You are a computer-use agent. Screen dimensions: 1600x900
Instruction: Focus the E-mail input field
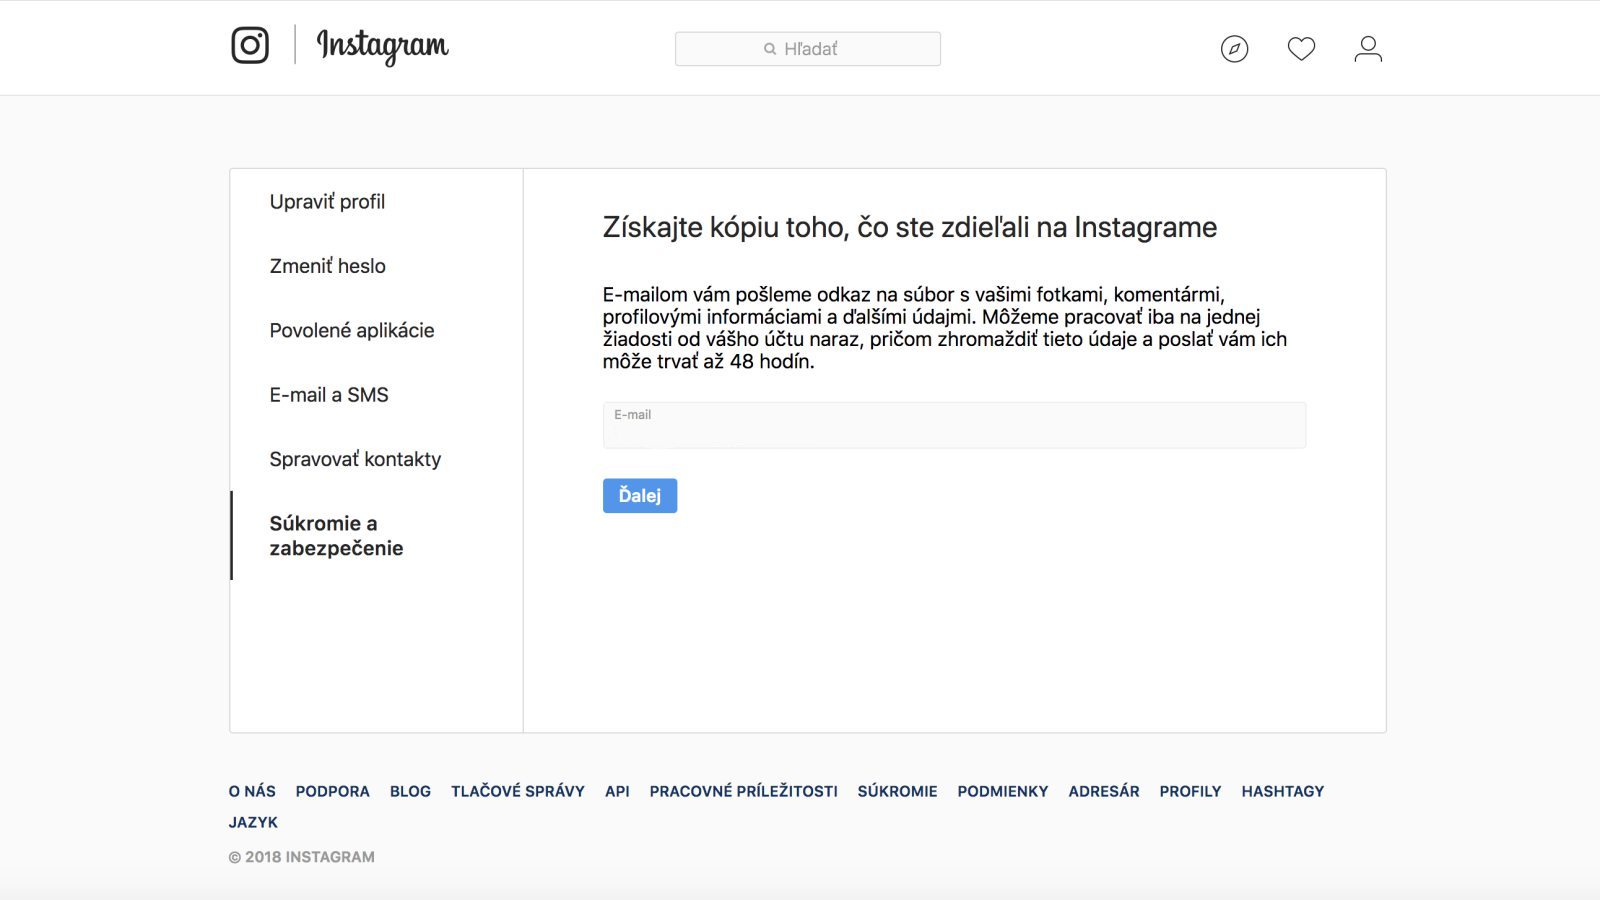[x=954, y=425]
